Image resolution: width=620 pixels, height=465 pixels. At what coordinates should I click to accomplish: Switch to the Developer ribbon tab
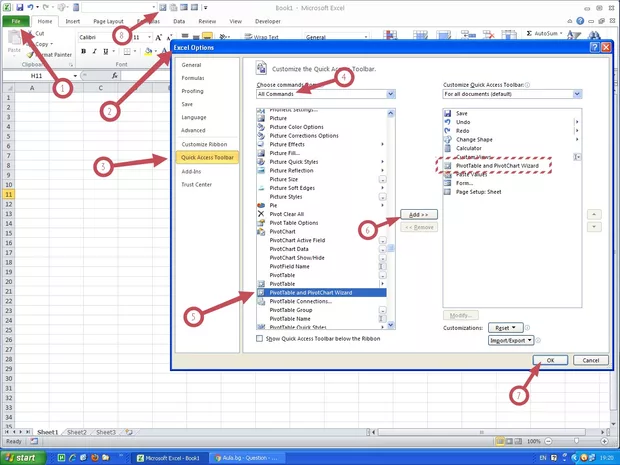[268, 21]
